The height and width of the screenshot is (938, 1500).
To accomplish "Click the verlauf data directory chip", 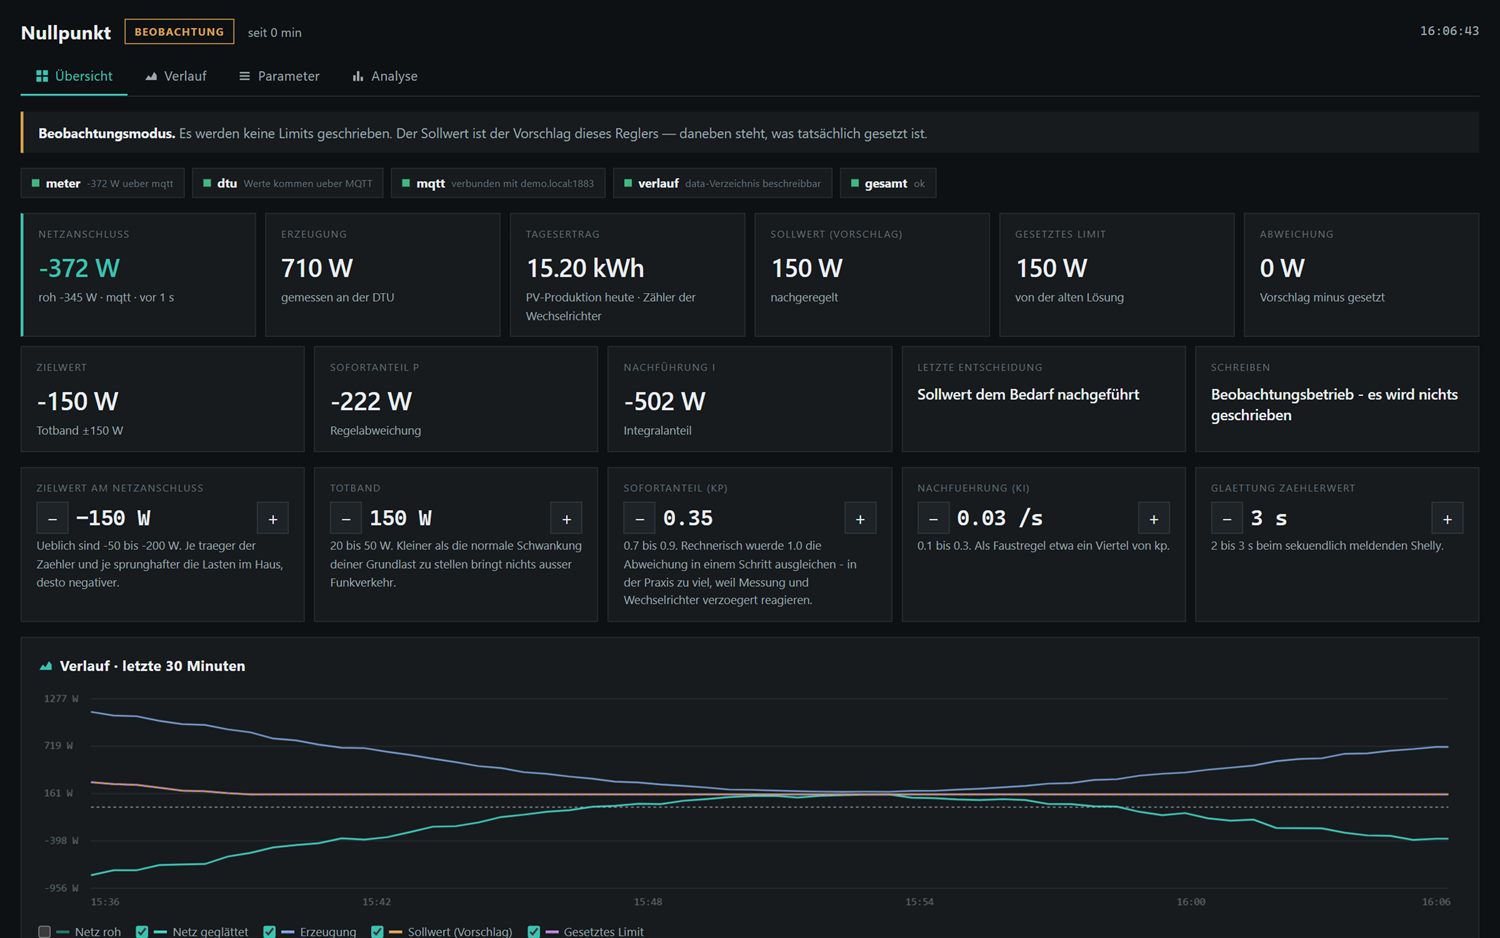I will 722,183.
